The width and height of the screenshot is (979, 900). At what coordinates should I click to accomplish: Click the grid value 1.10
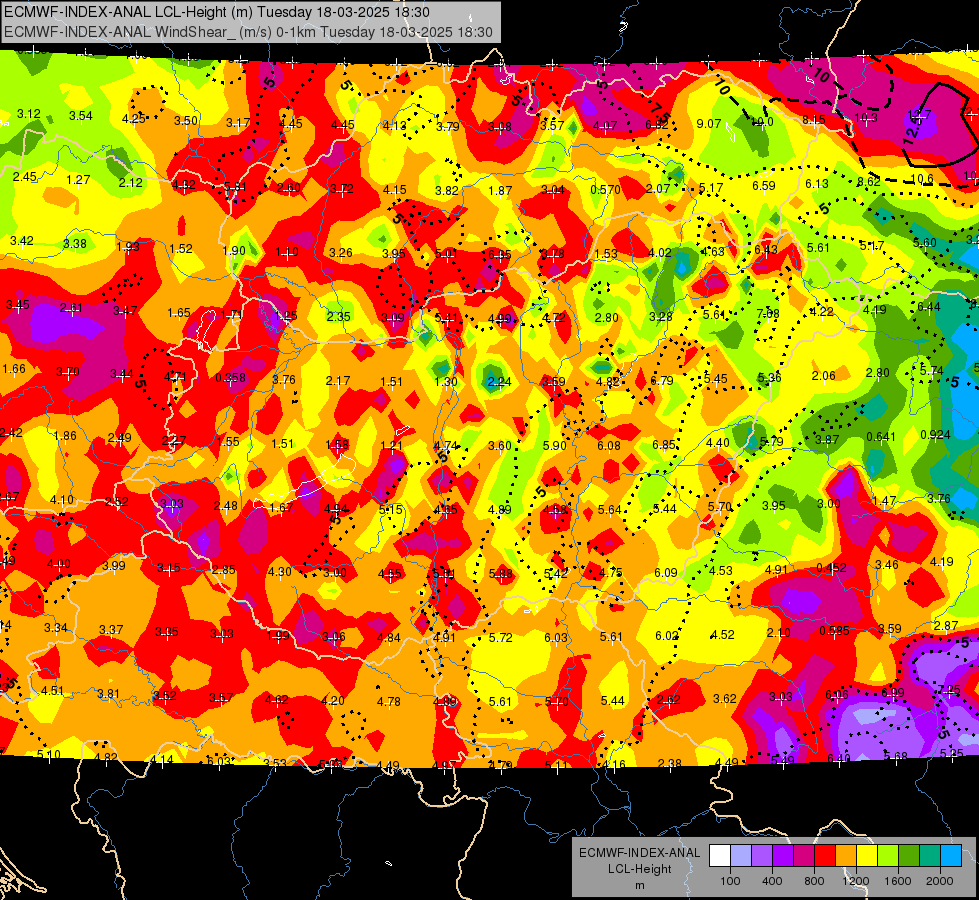pyautogui.click(x=287, y=252)
